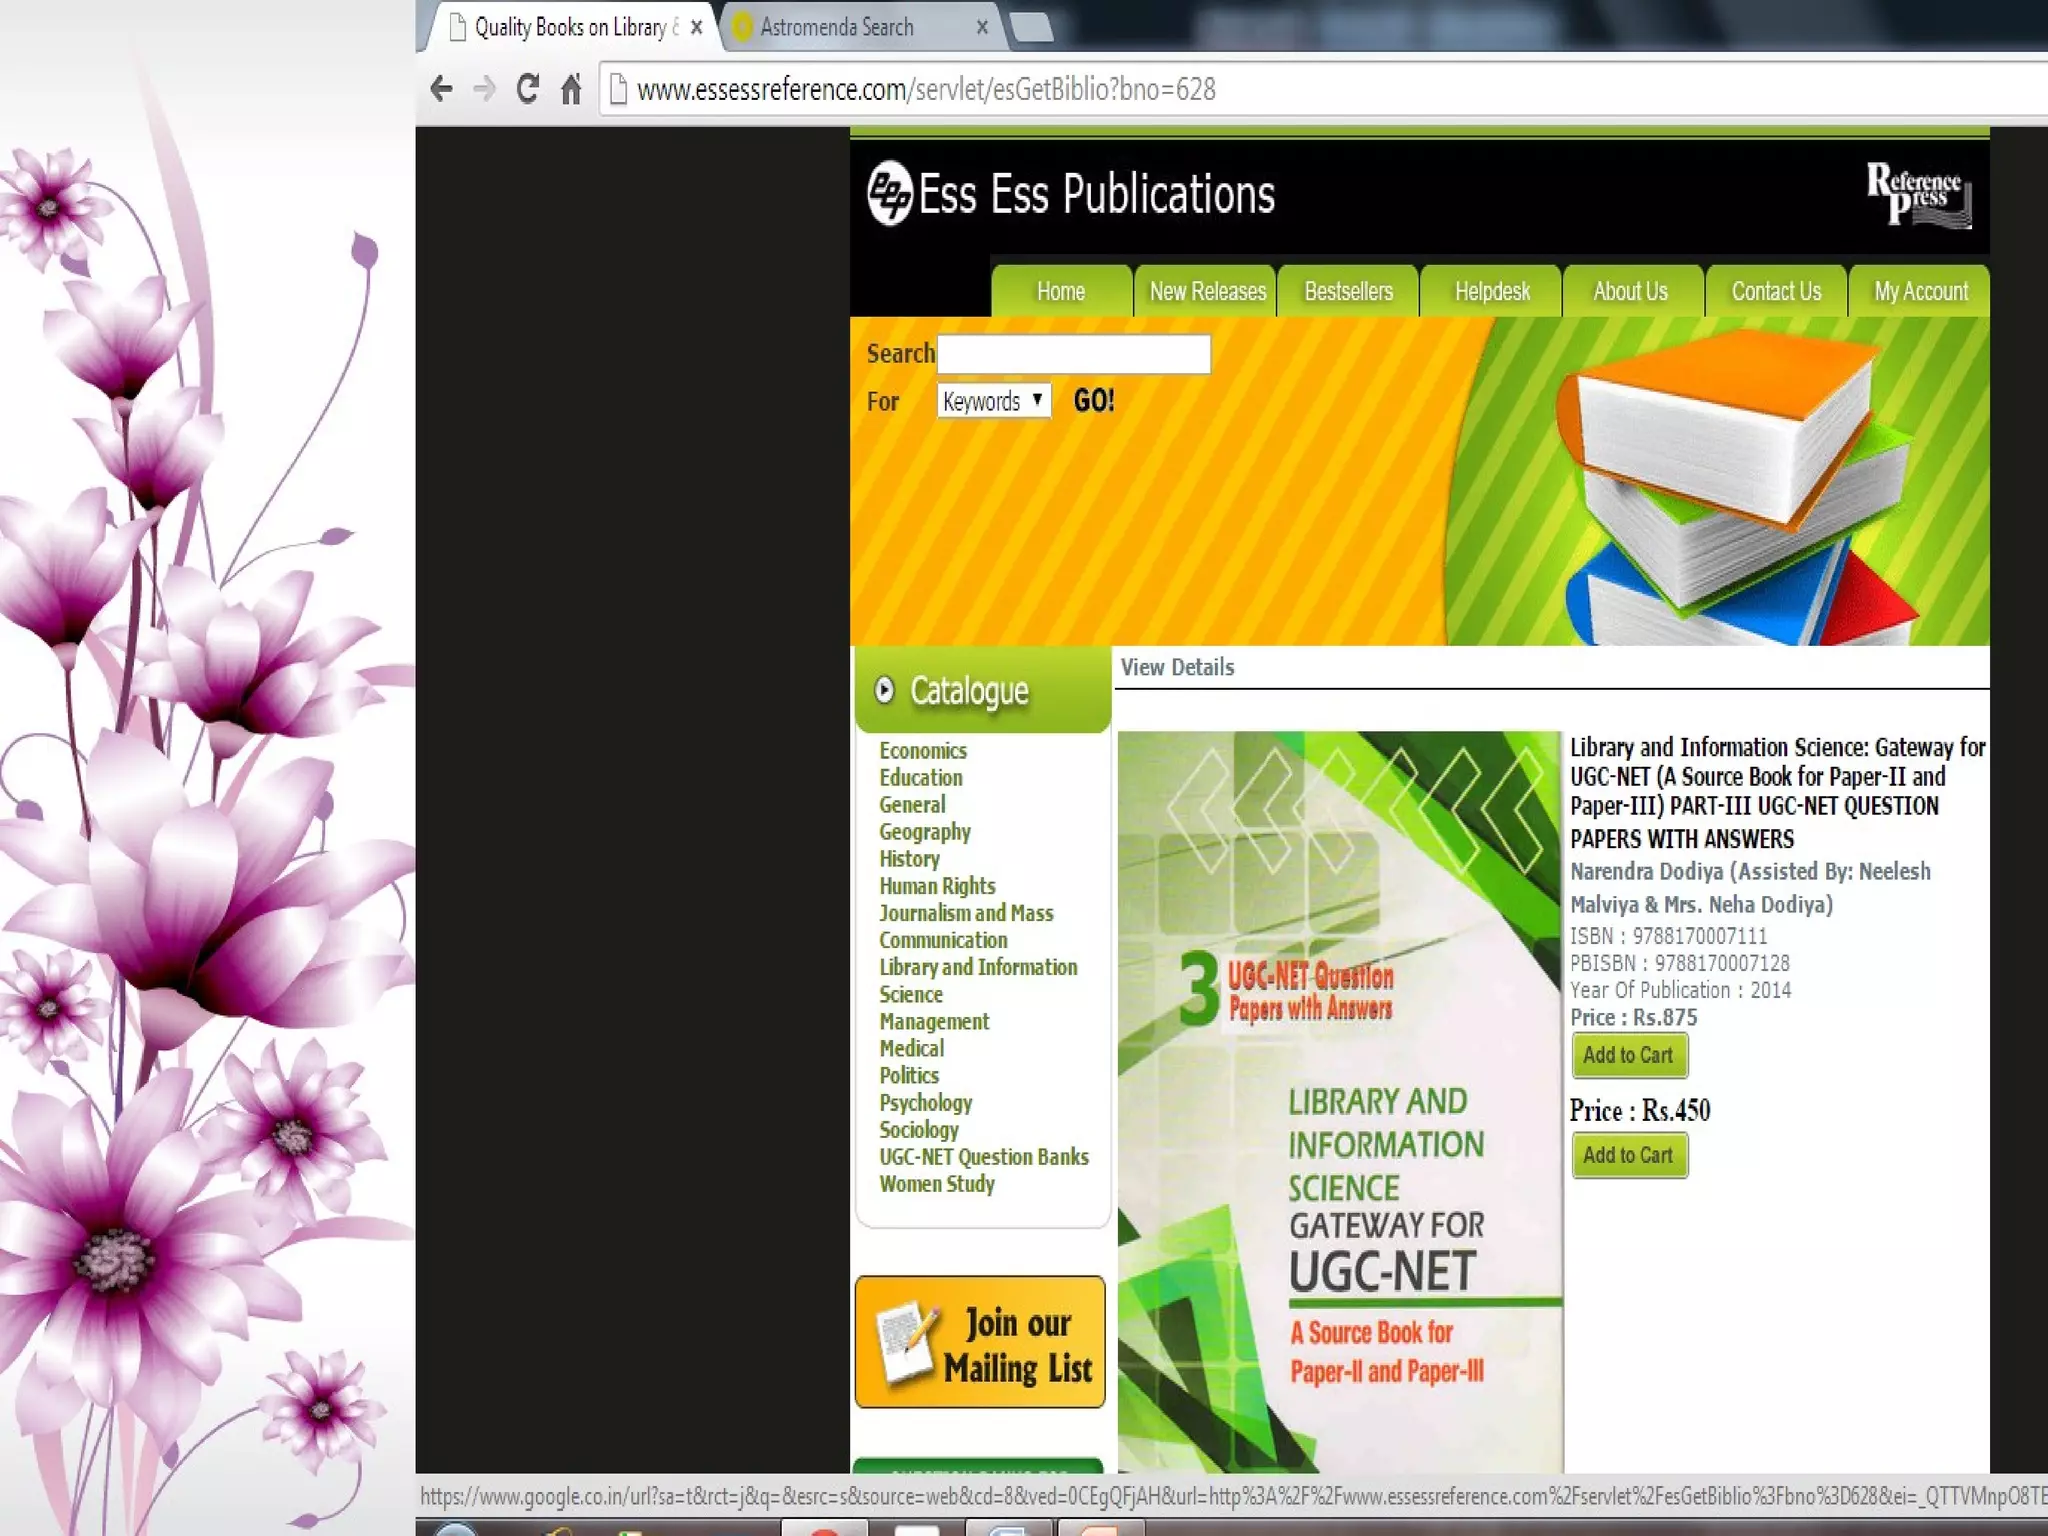This screenshot has width=2048, height=1536.
Task: Click the Join our Mailing List banner
Action: pos(980,1342)
